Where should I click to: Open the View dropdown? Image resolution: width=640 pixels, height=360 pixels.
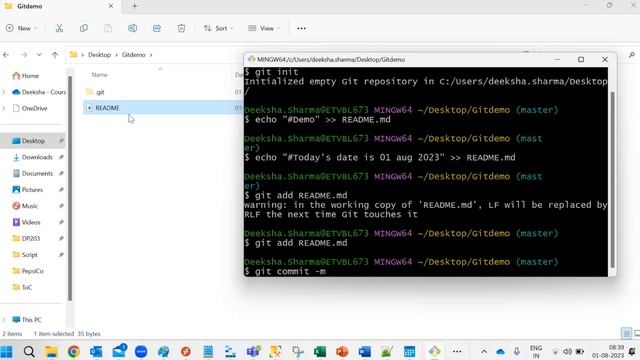[x=264, y=28]
